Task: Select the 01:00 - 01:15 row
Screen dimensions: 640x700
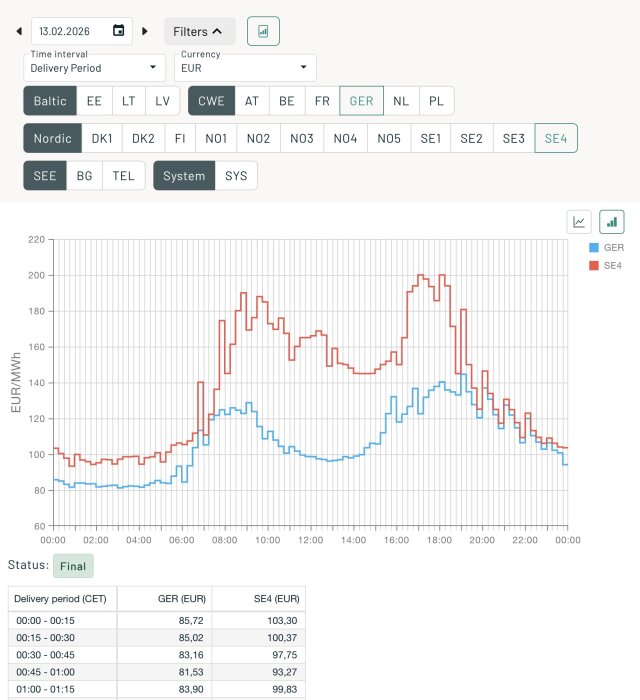Action: (x=157, y=689)
